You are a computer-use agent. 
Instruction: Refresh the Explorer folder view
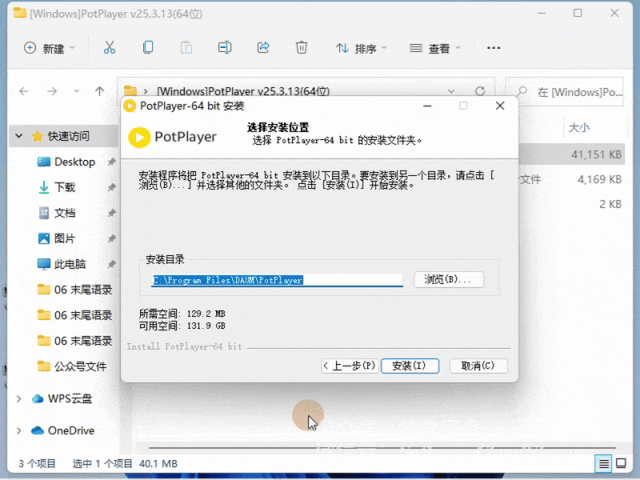point(480,91)
